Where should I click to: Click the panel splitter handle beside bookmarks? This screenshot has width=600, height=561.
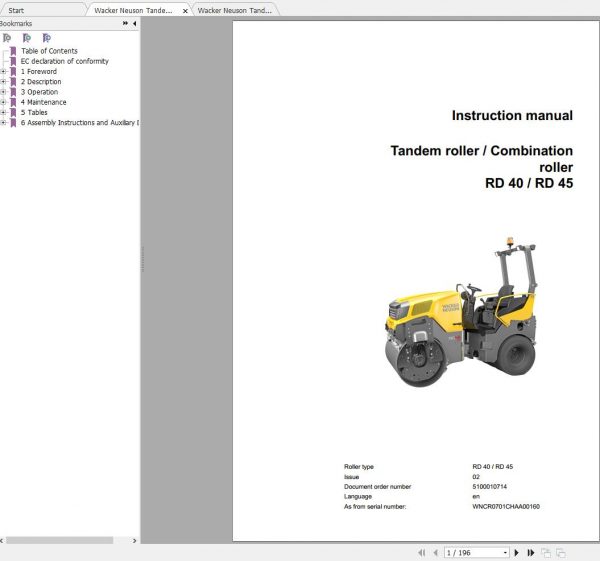[142, 259]
